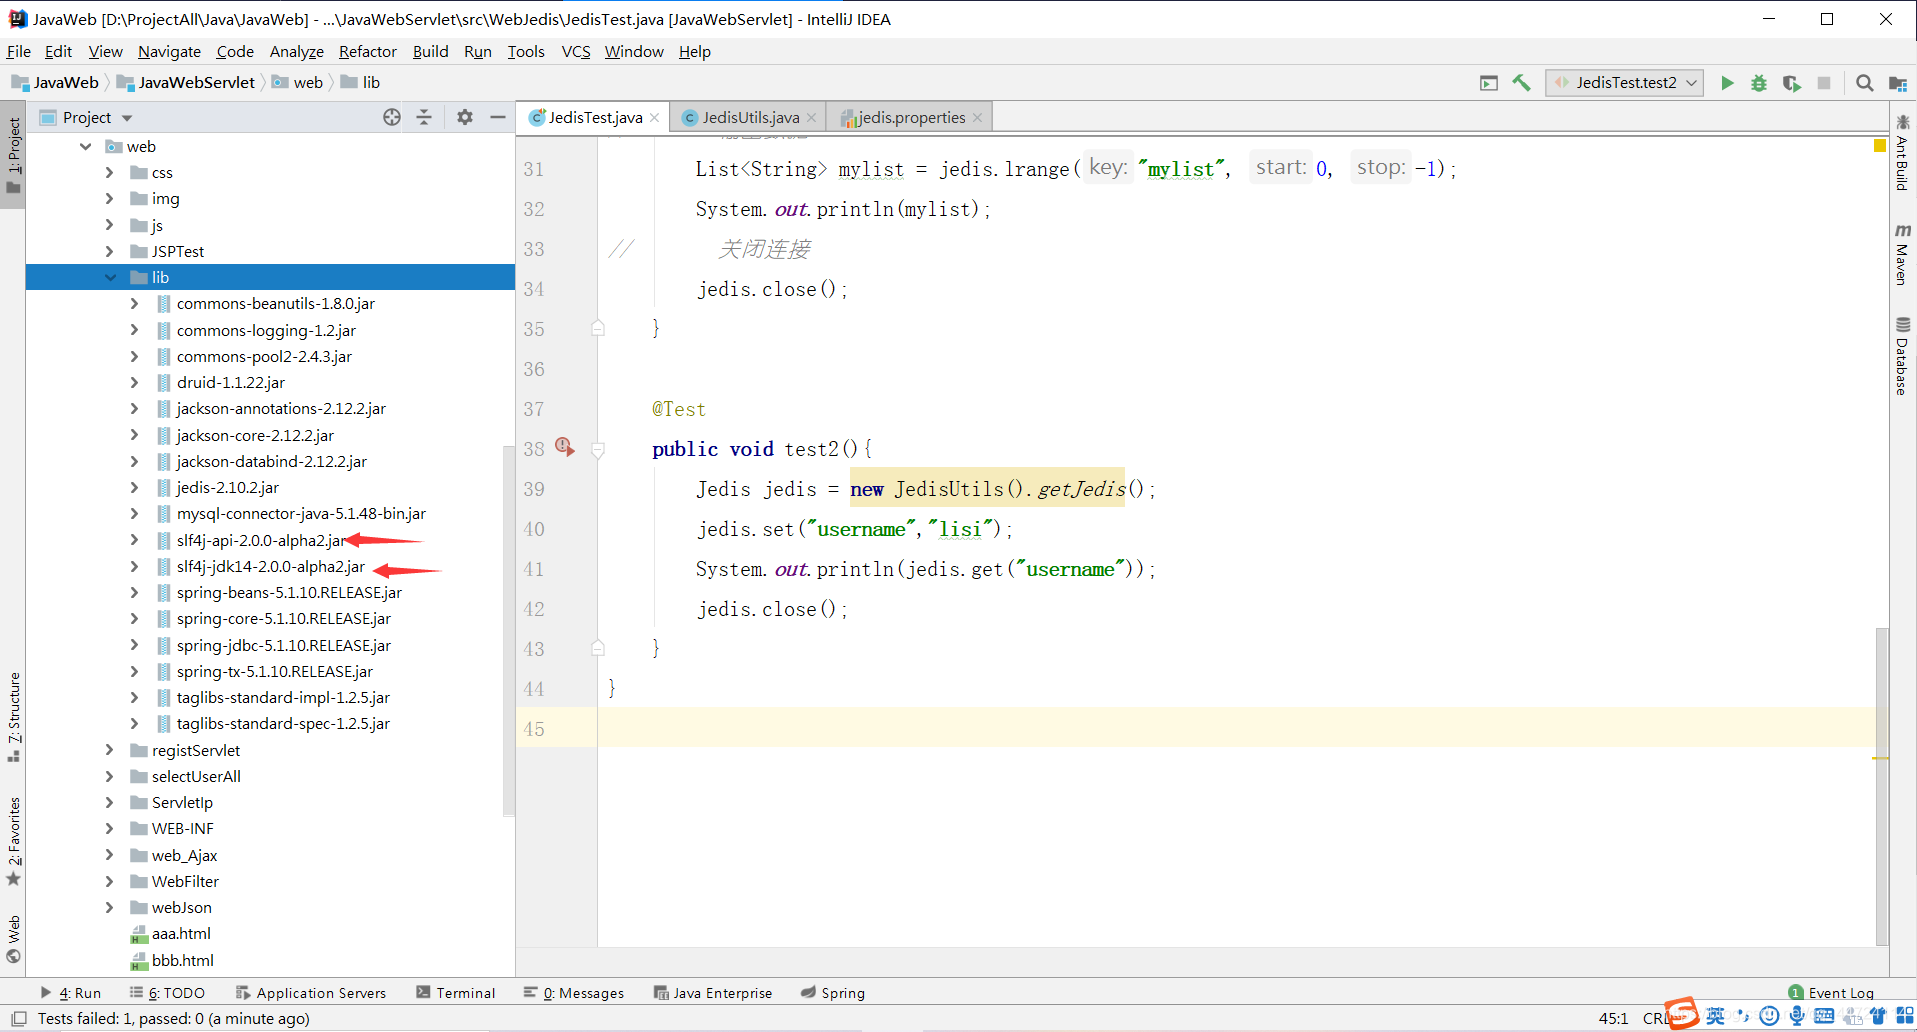Viewport: 1917px width, 1032px height.
Task: Open the Database tool window
Action: click(x=1902, y=356)
